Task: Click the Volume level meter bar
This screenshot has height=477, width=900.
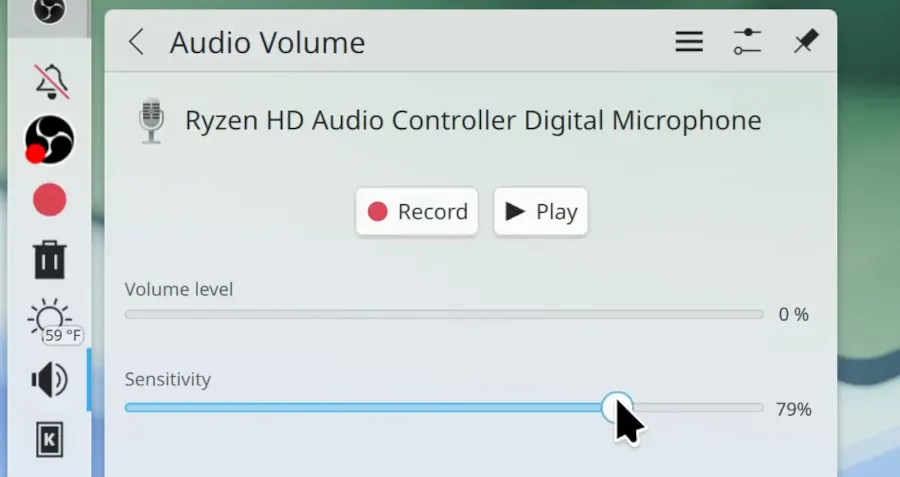Action: pyautogui.click(x=444, y=315)
